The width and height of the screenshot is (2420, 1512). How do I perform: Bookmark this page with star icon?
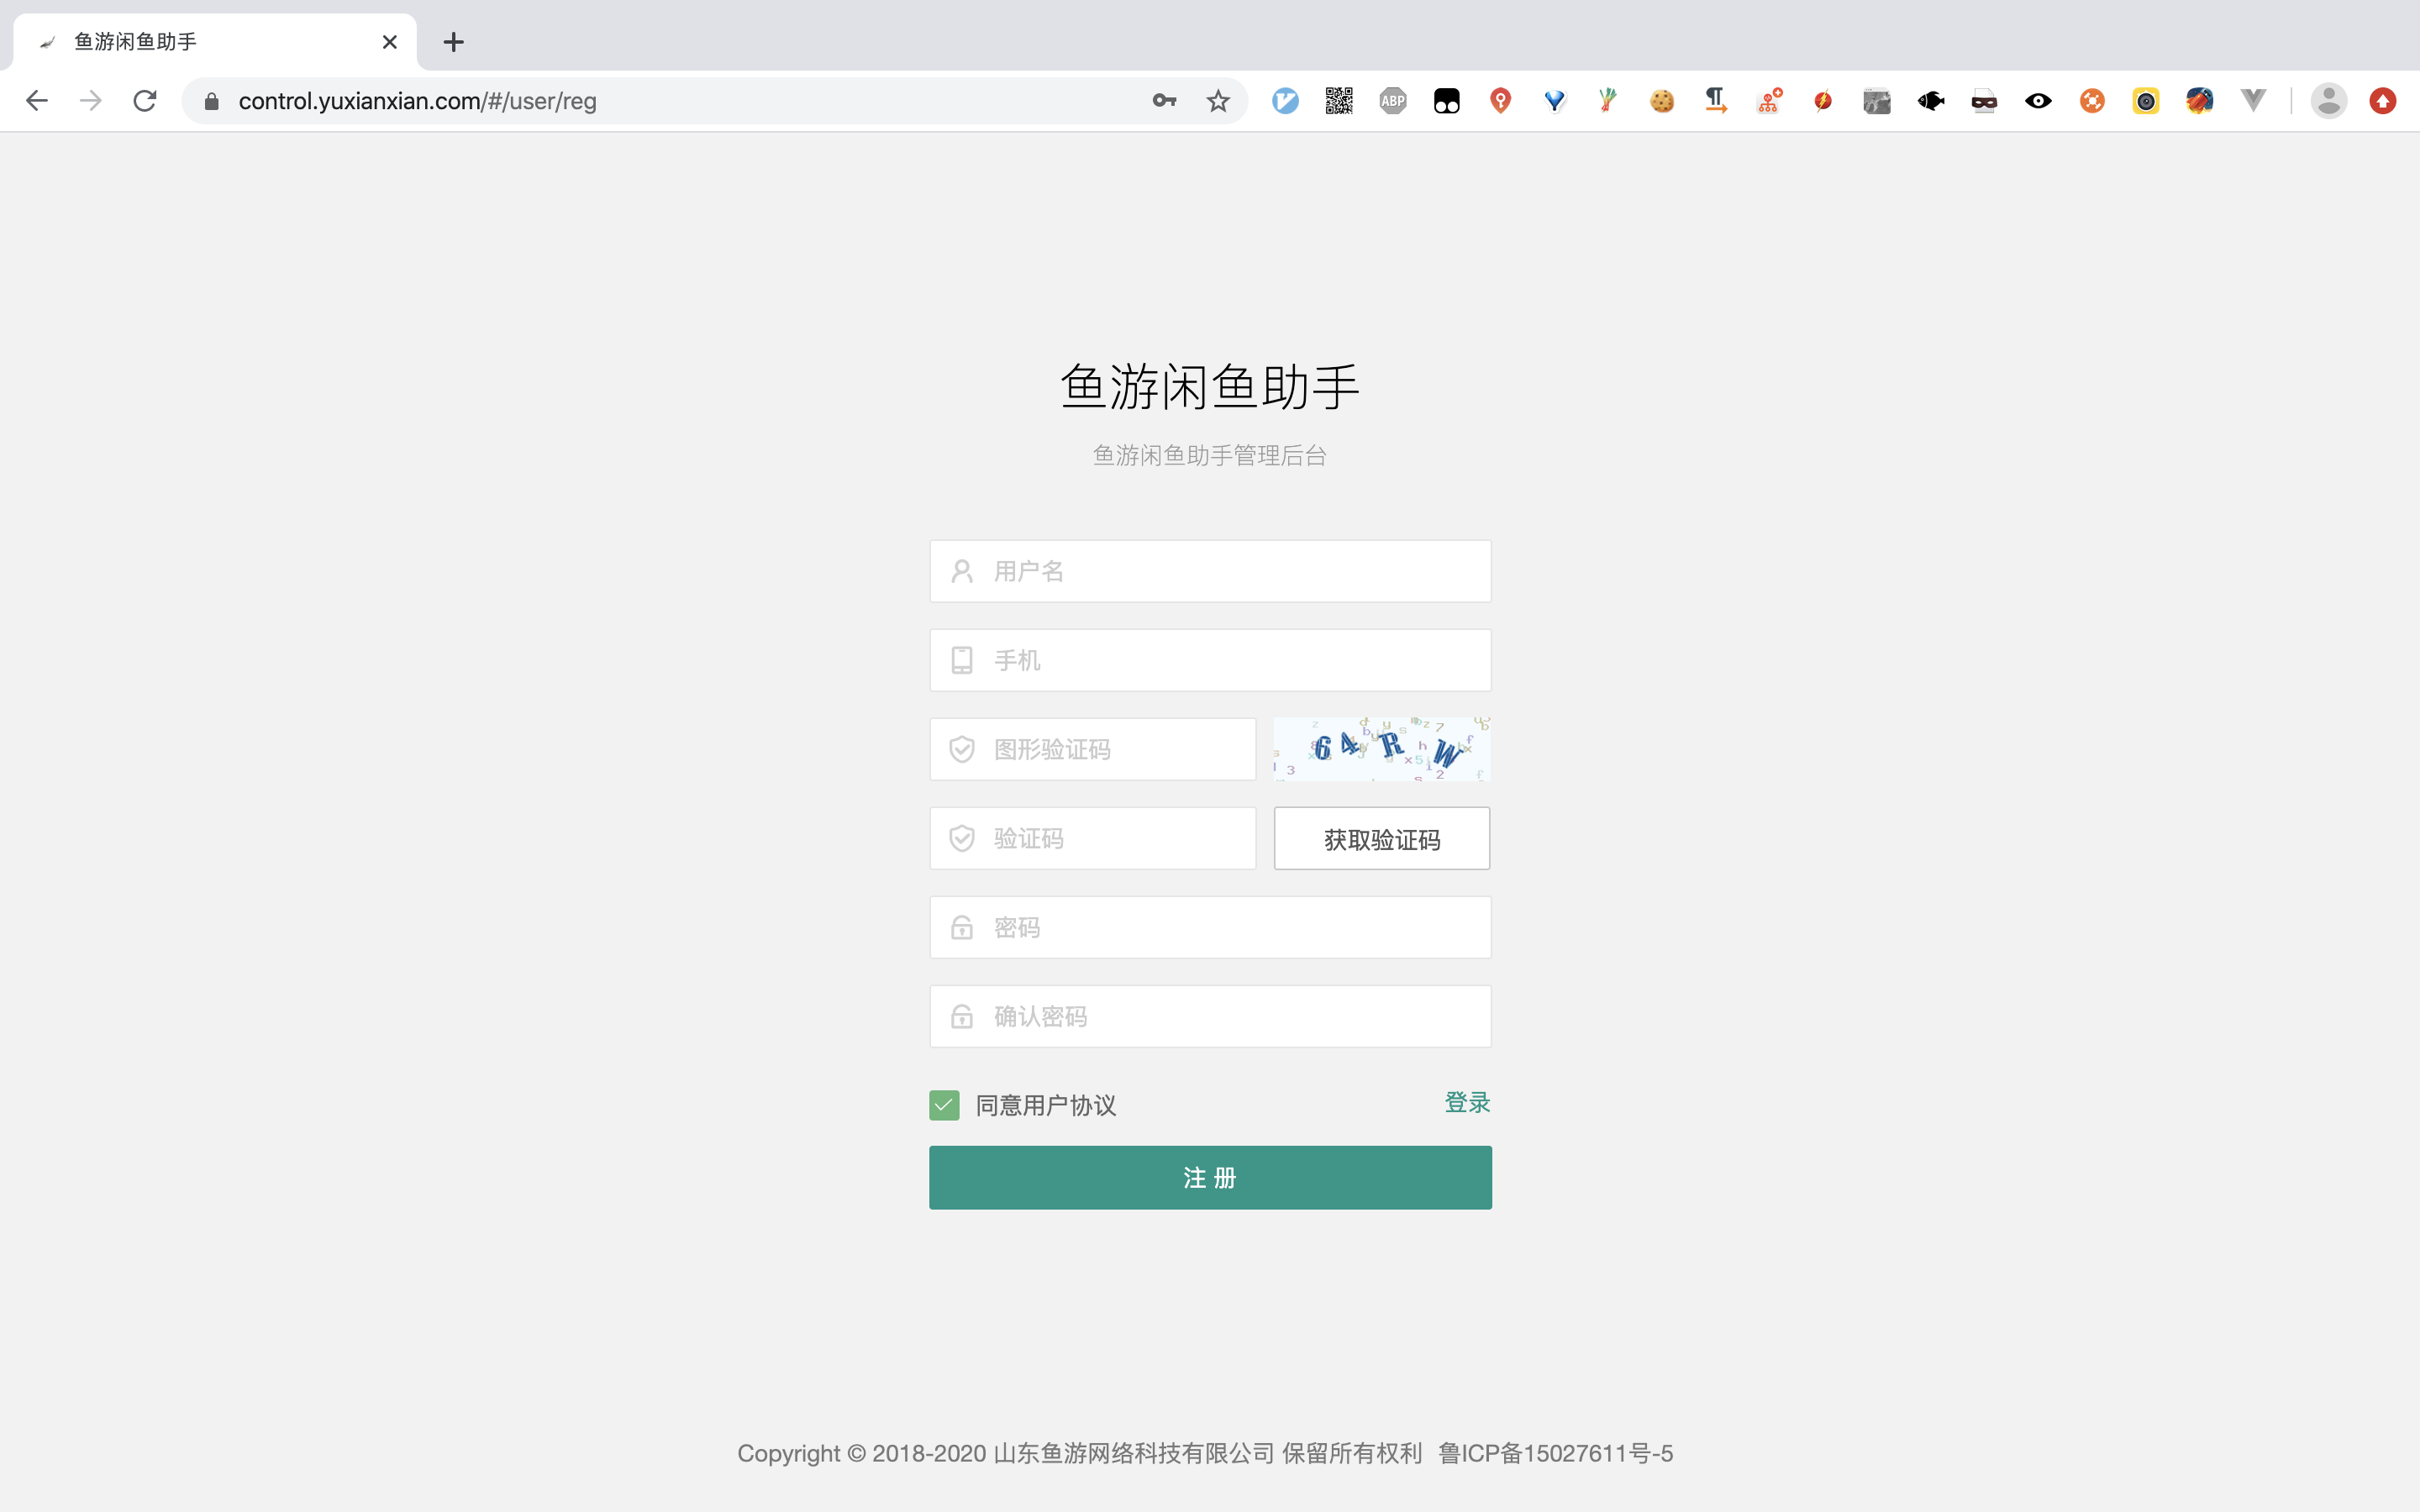coord(1217,101)
